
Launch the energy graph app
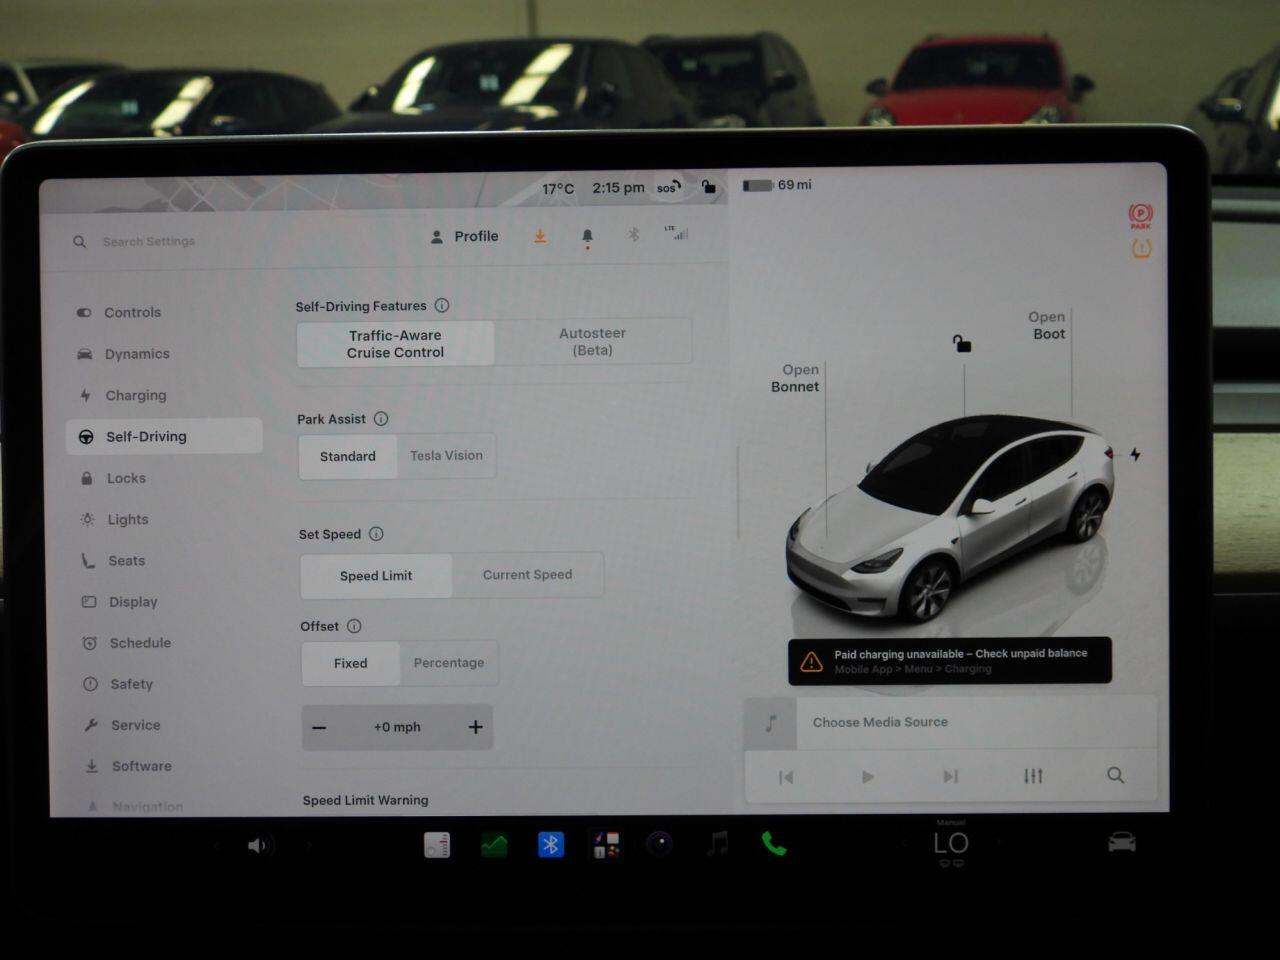tap(494, 845)
